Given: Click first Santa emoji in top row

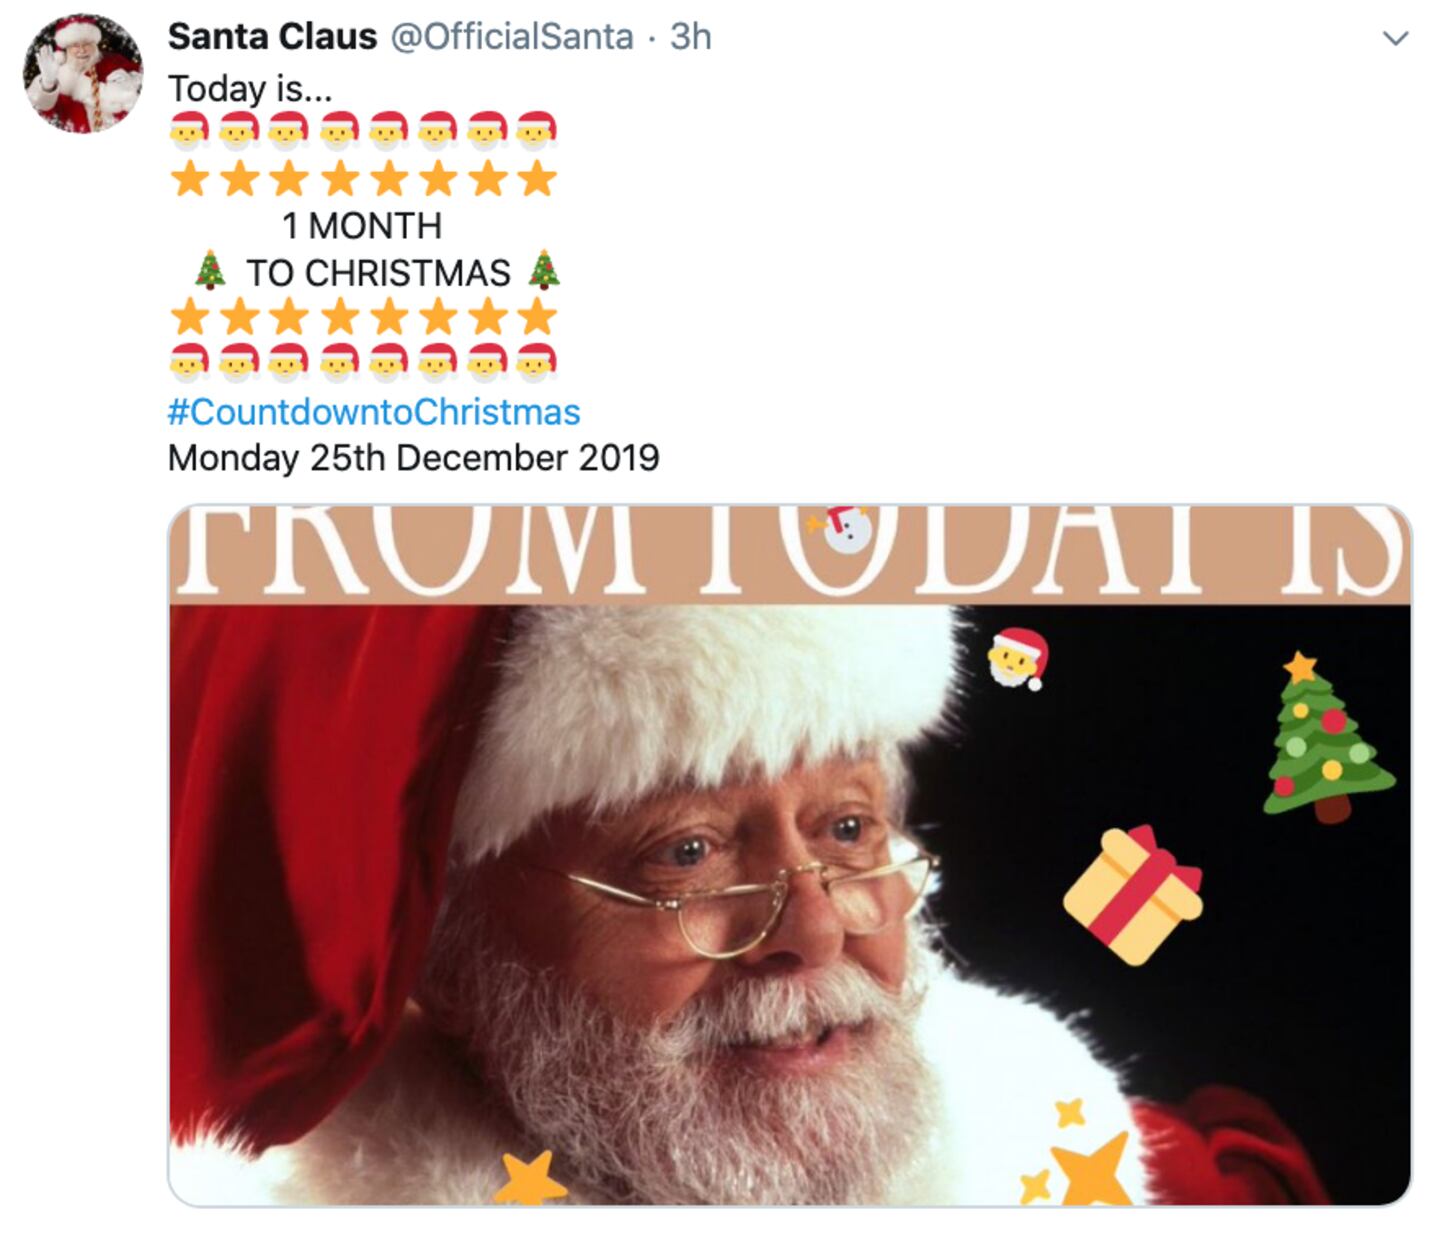Looking at the screenshot, I should tap(189, 130).
